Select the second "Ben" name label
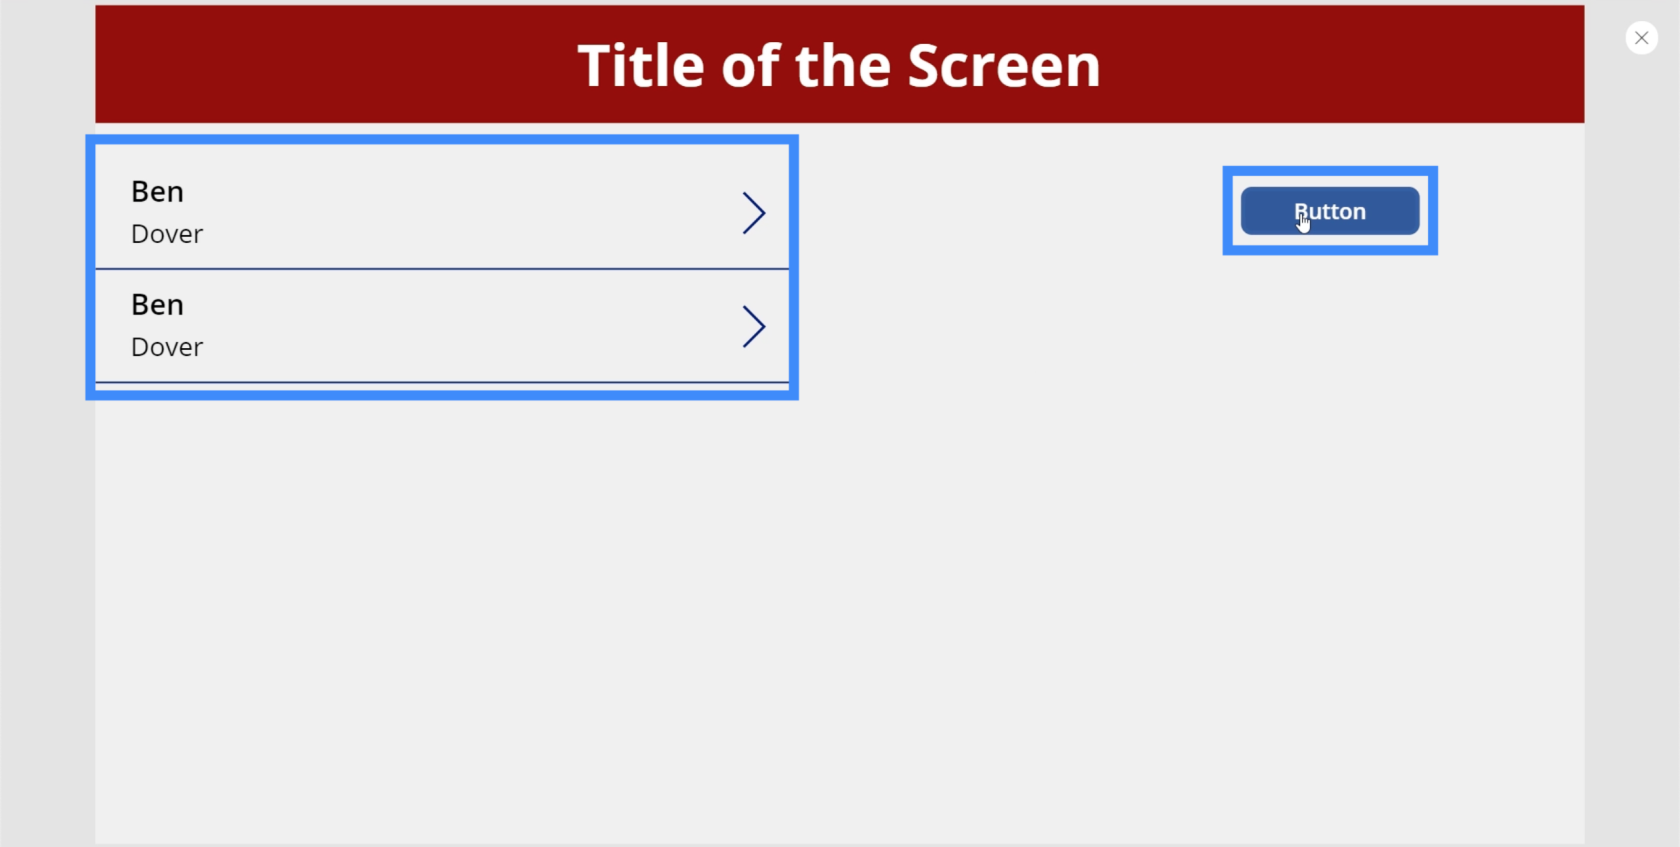 [157, 304]
